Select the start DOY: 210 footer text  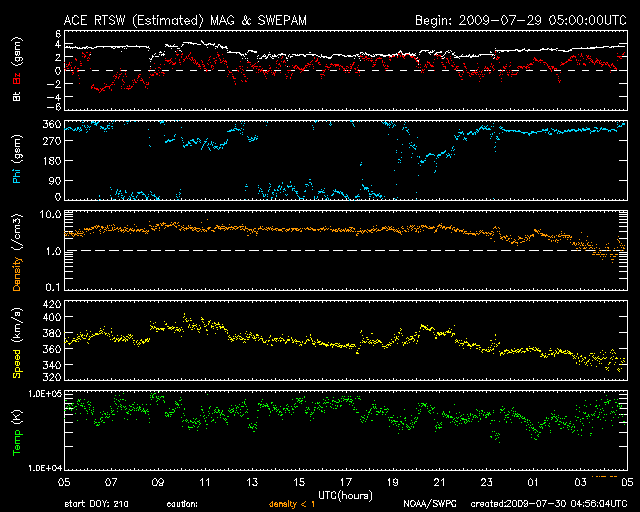(96, 504)
